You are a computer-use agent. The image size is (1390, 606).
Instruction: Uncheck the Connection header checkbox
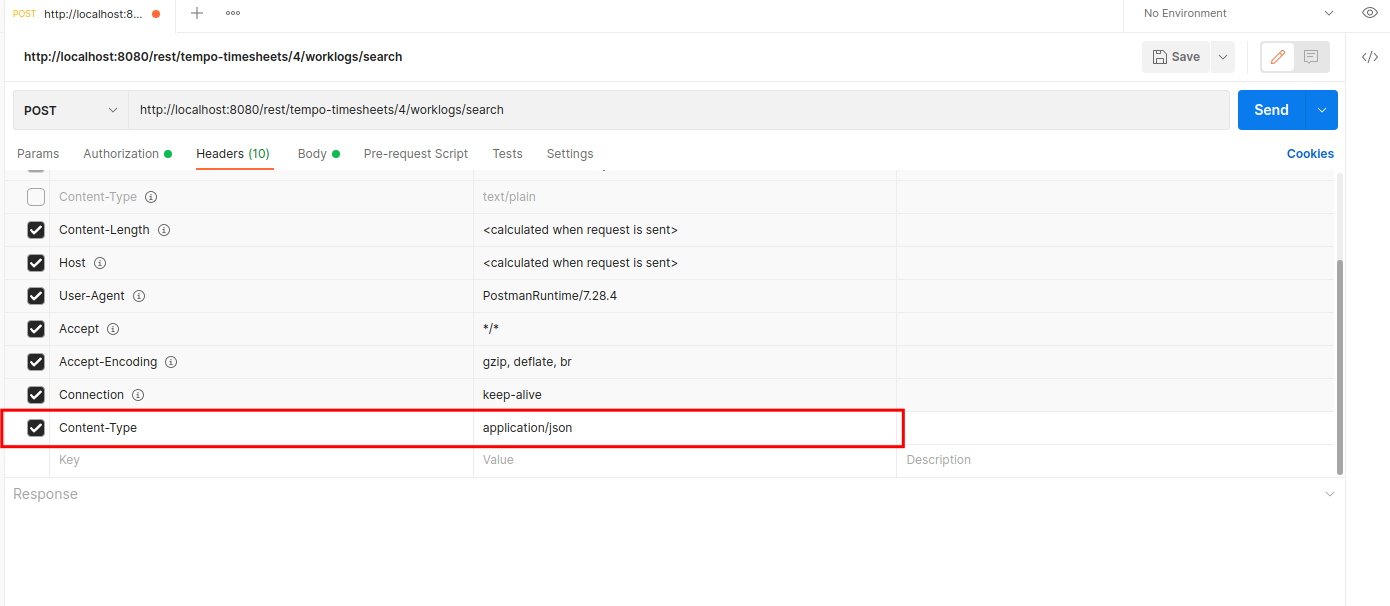[36, 394]
